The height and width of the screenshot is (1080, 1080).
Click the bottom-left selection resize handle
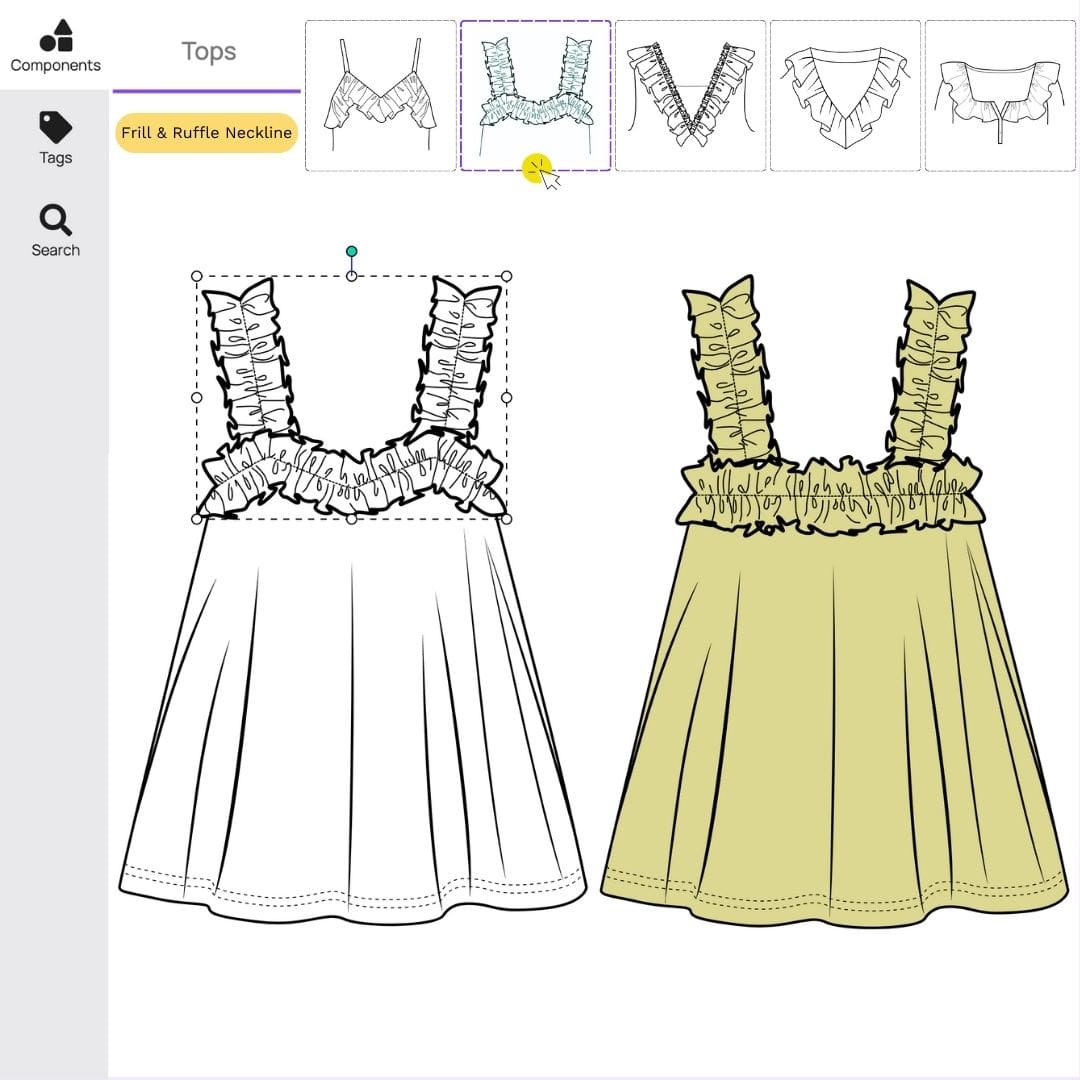click(196, 519)
